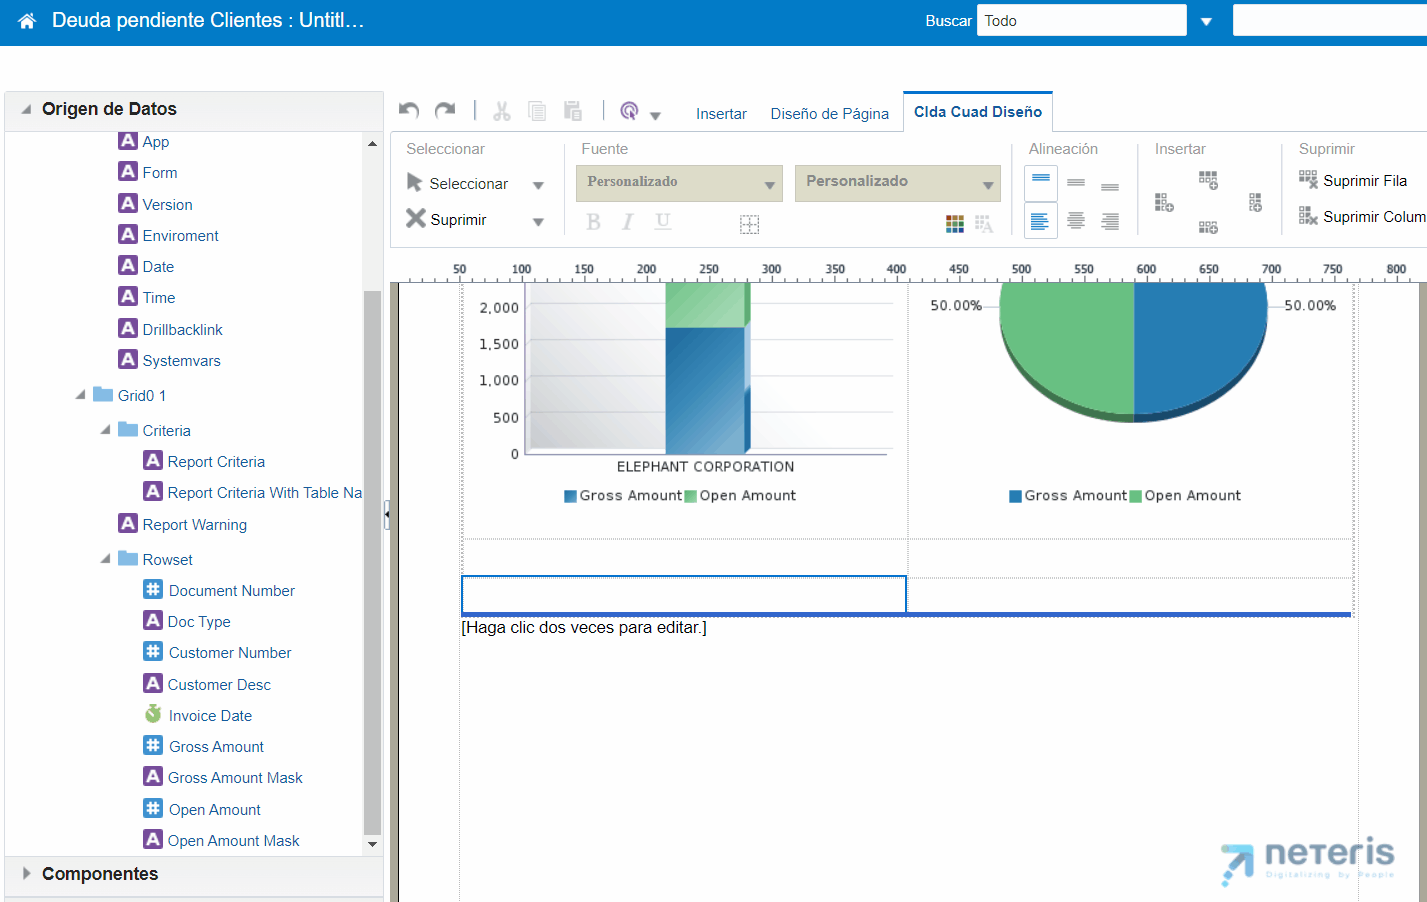Click the Suprimir Fila button label
This screenshot has width=1427, height=902.
click(x=1365, y=181)
